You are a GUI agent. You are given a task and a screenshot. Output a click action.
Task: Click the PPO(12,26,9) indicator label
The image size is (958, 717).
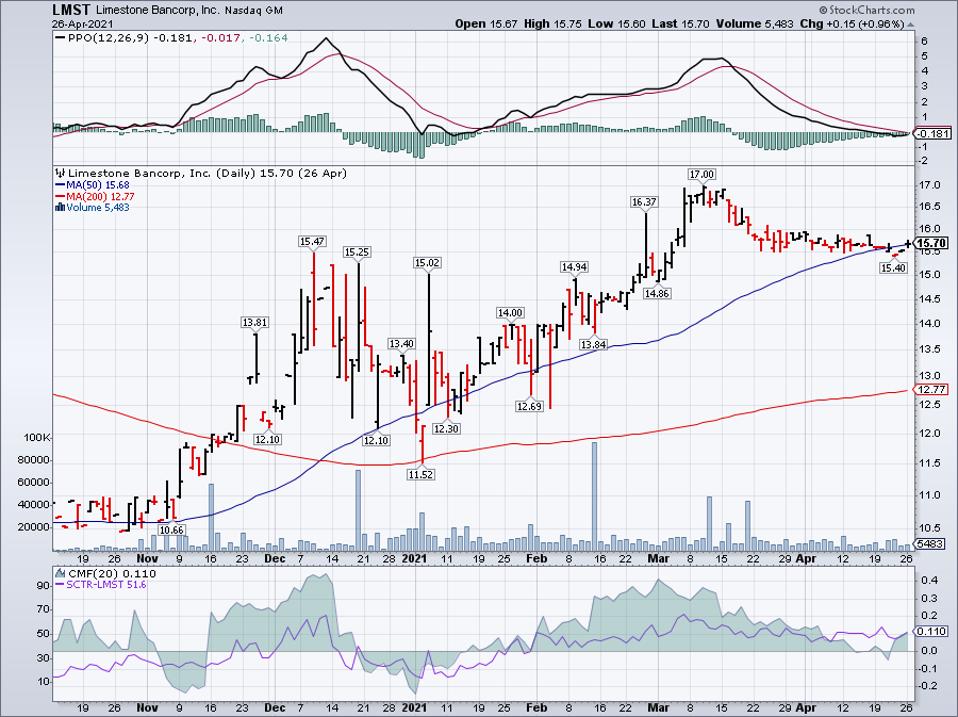(x=108, y=38)
